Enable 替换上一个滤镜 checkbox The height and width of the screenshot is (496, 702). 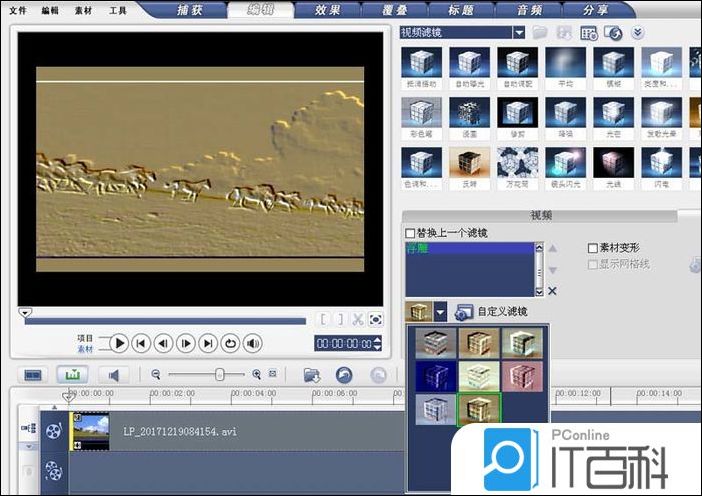(x=410, y=233)
